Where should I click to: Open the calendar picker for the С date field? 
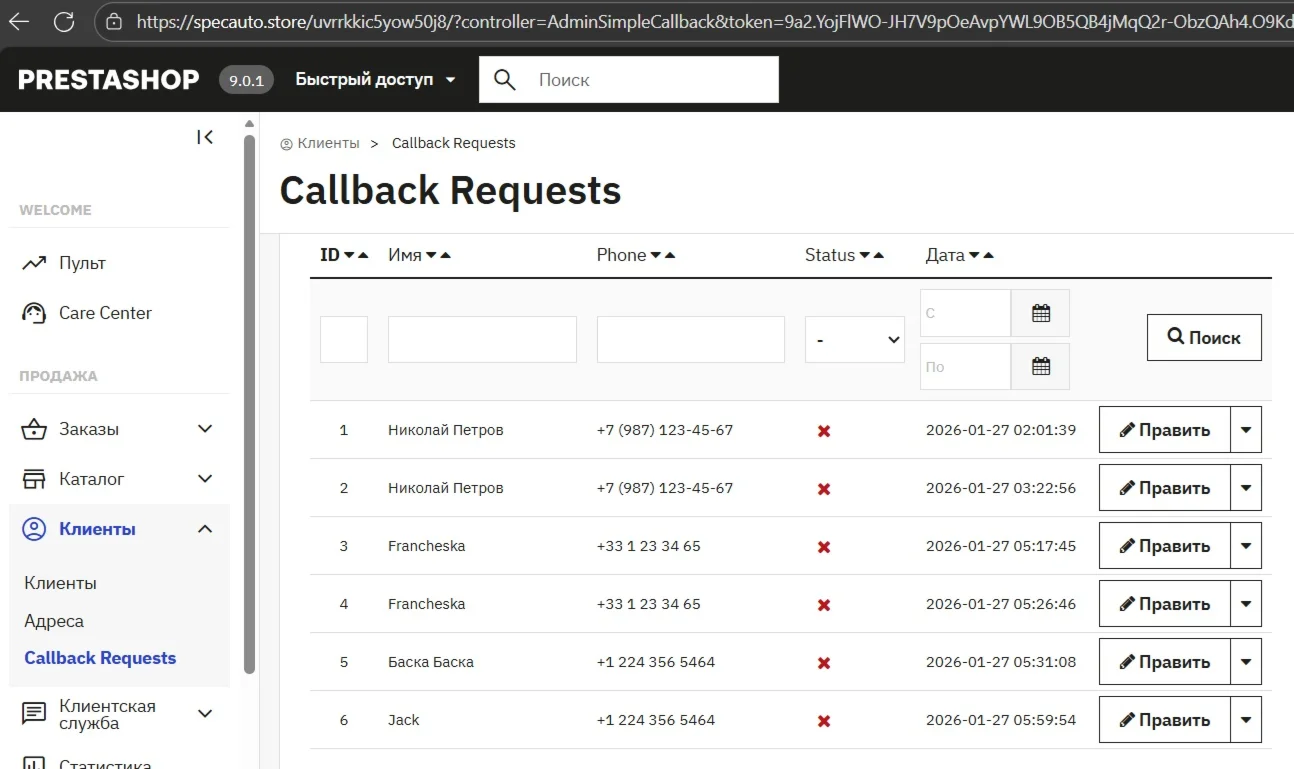pyautogui.click(x=1040, y=312)
